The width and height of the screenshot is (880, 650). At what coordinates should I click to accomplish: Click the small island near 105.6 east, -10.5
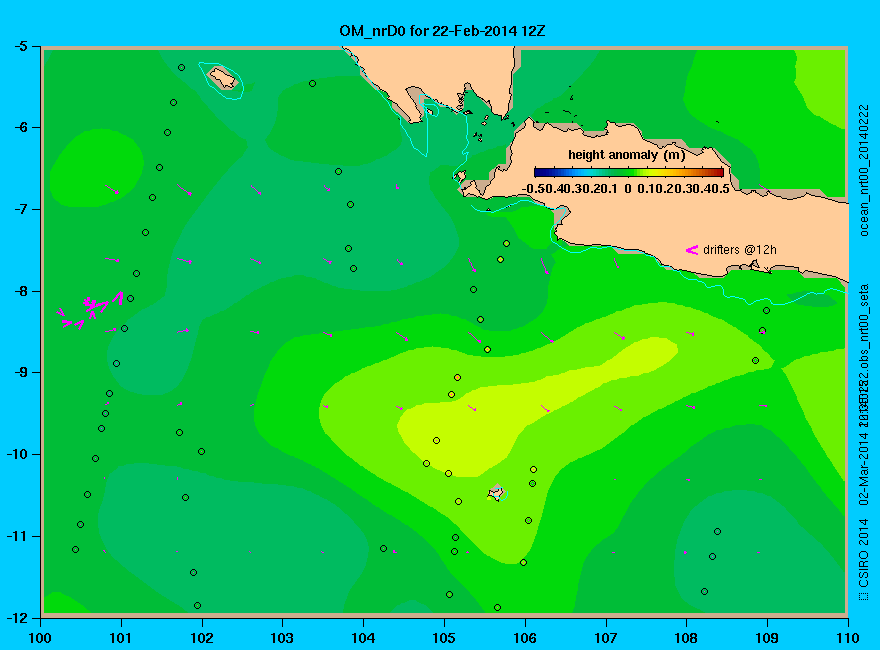(x=496, y=493)
